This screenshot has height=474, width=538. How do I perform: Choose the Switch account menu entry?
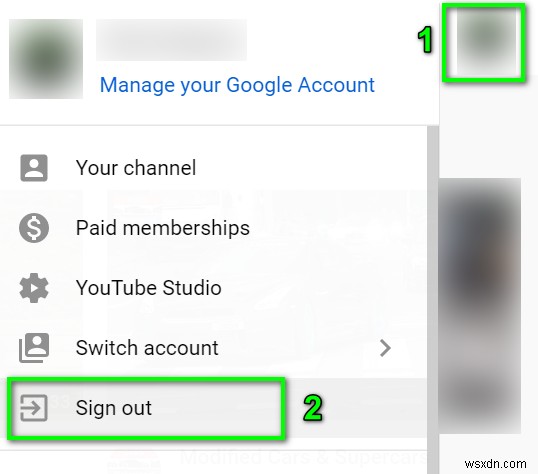[213, 348]
